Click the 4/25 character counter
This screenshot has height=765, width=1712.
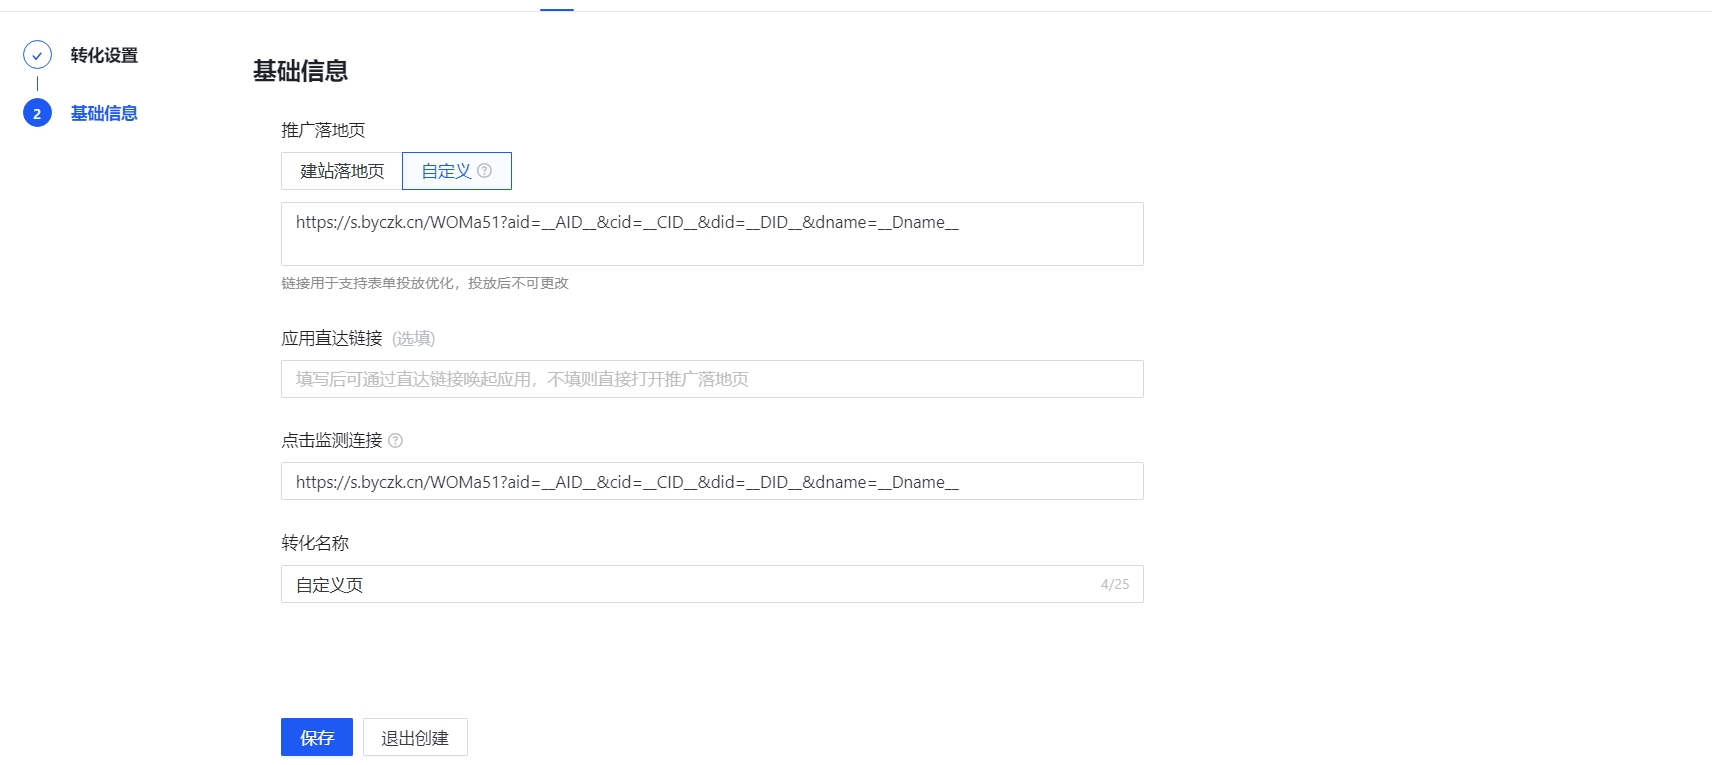point(1114,584)
